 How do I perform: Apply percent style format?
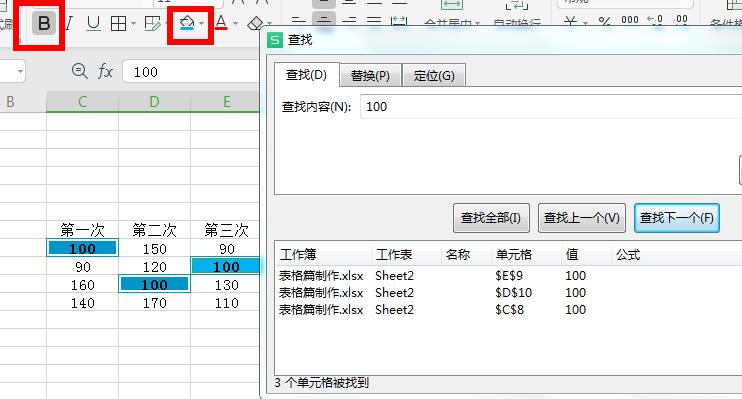pos(604,22)
